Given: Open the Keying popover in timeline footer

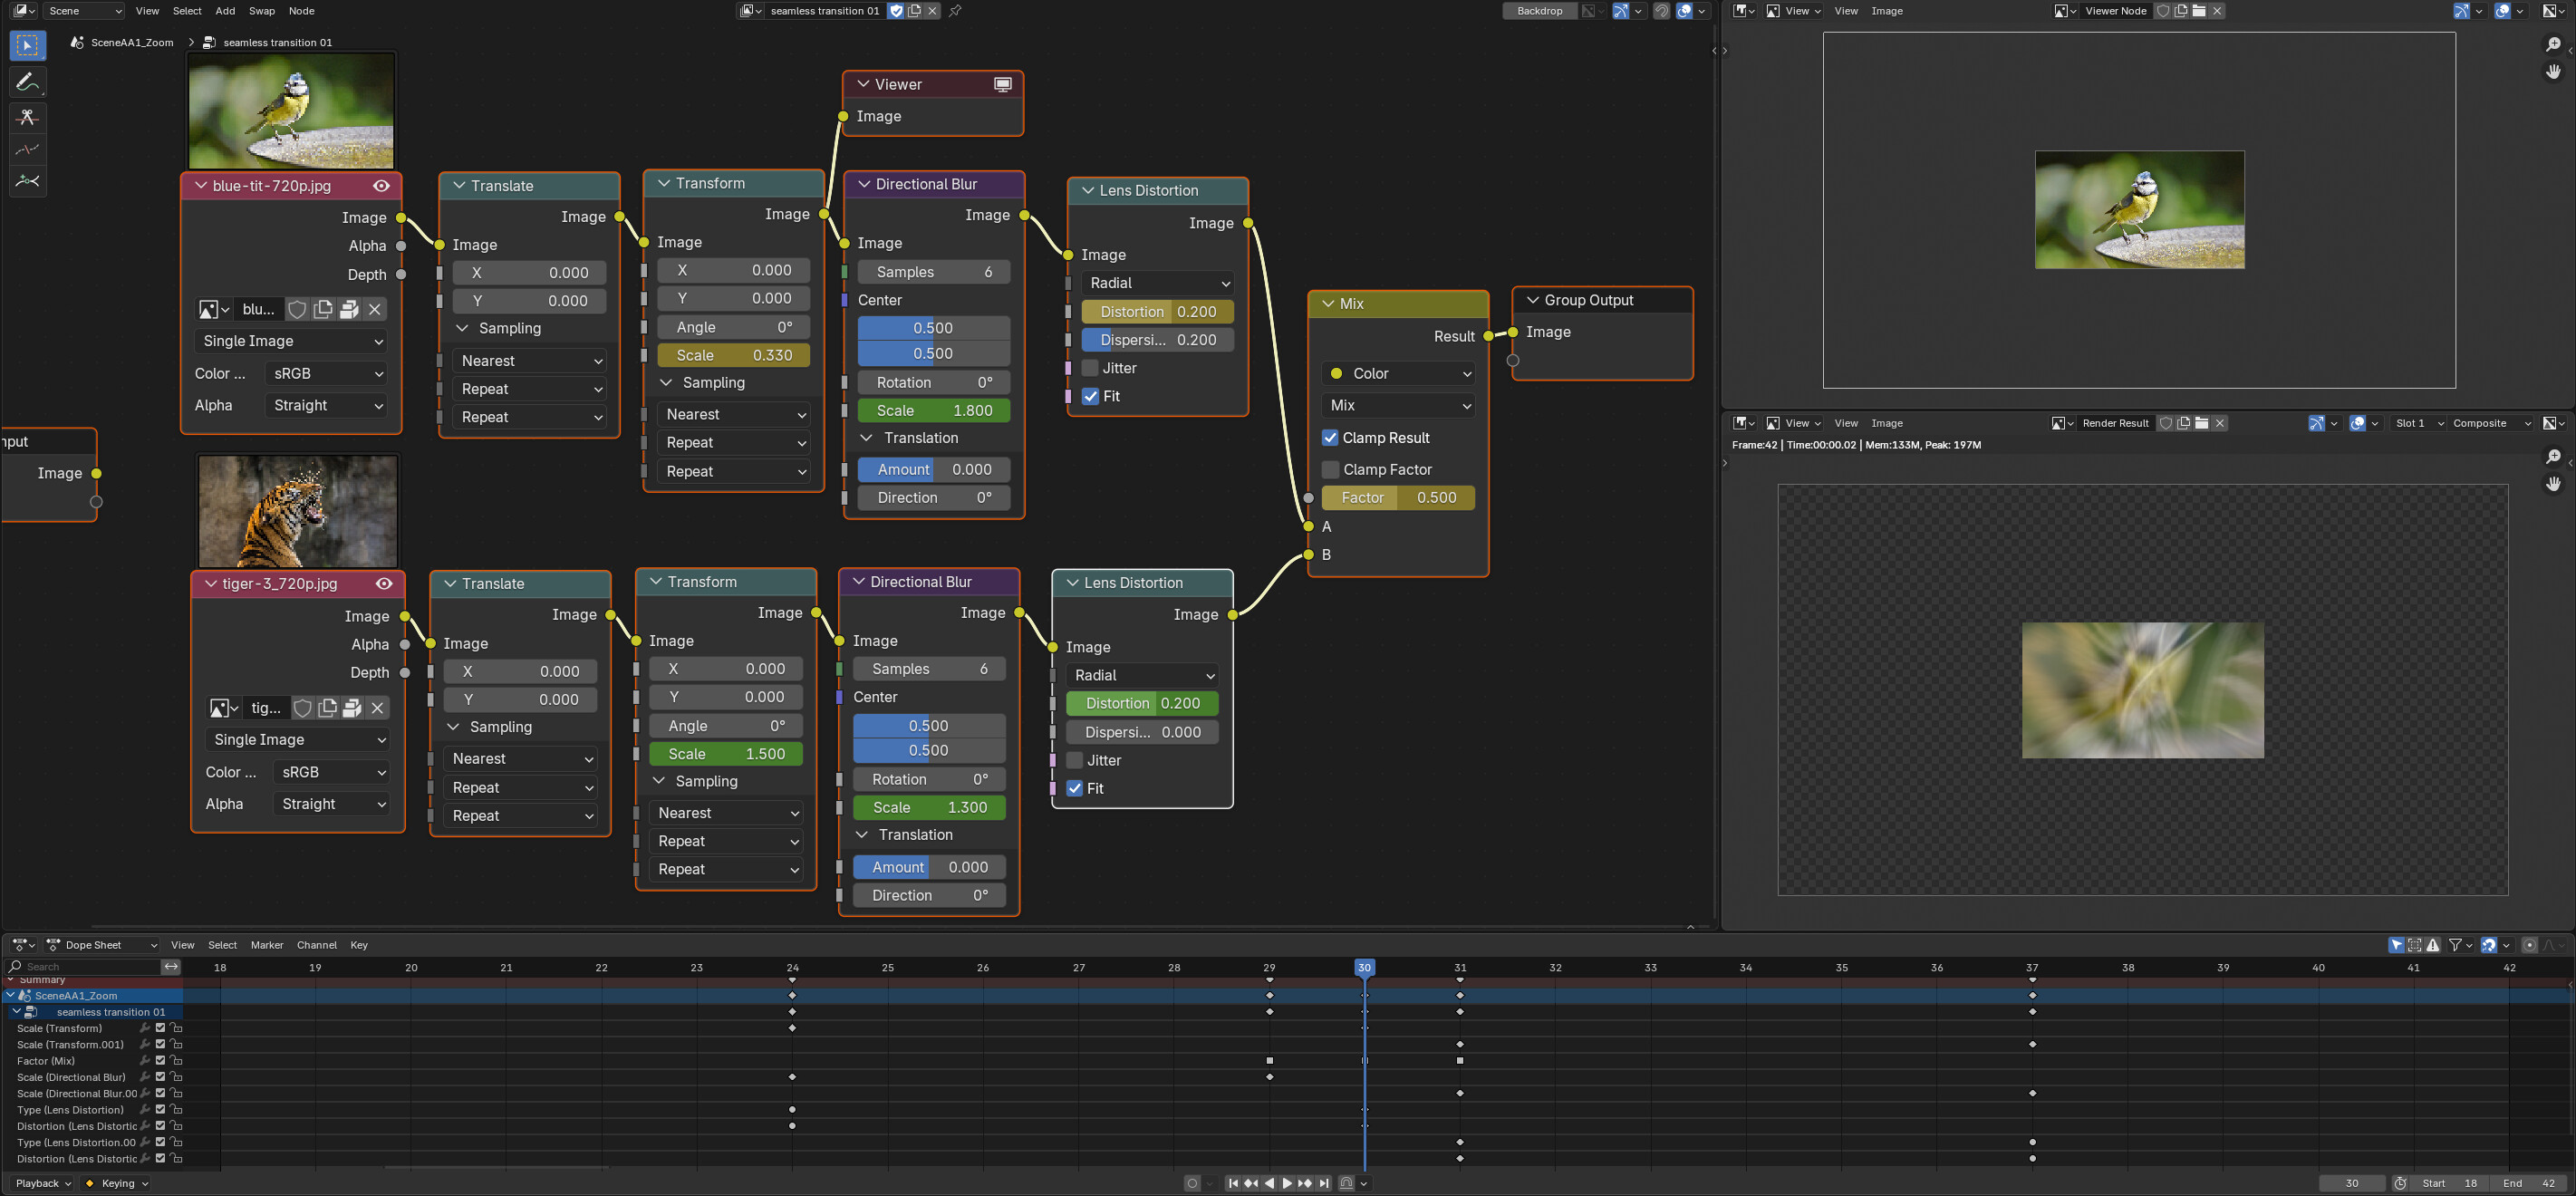Looking at the screenshot, I should tap(117, 1183).
